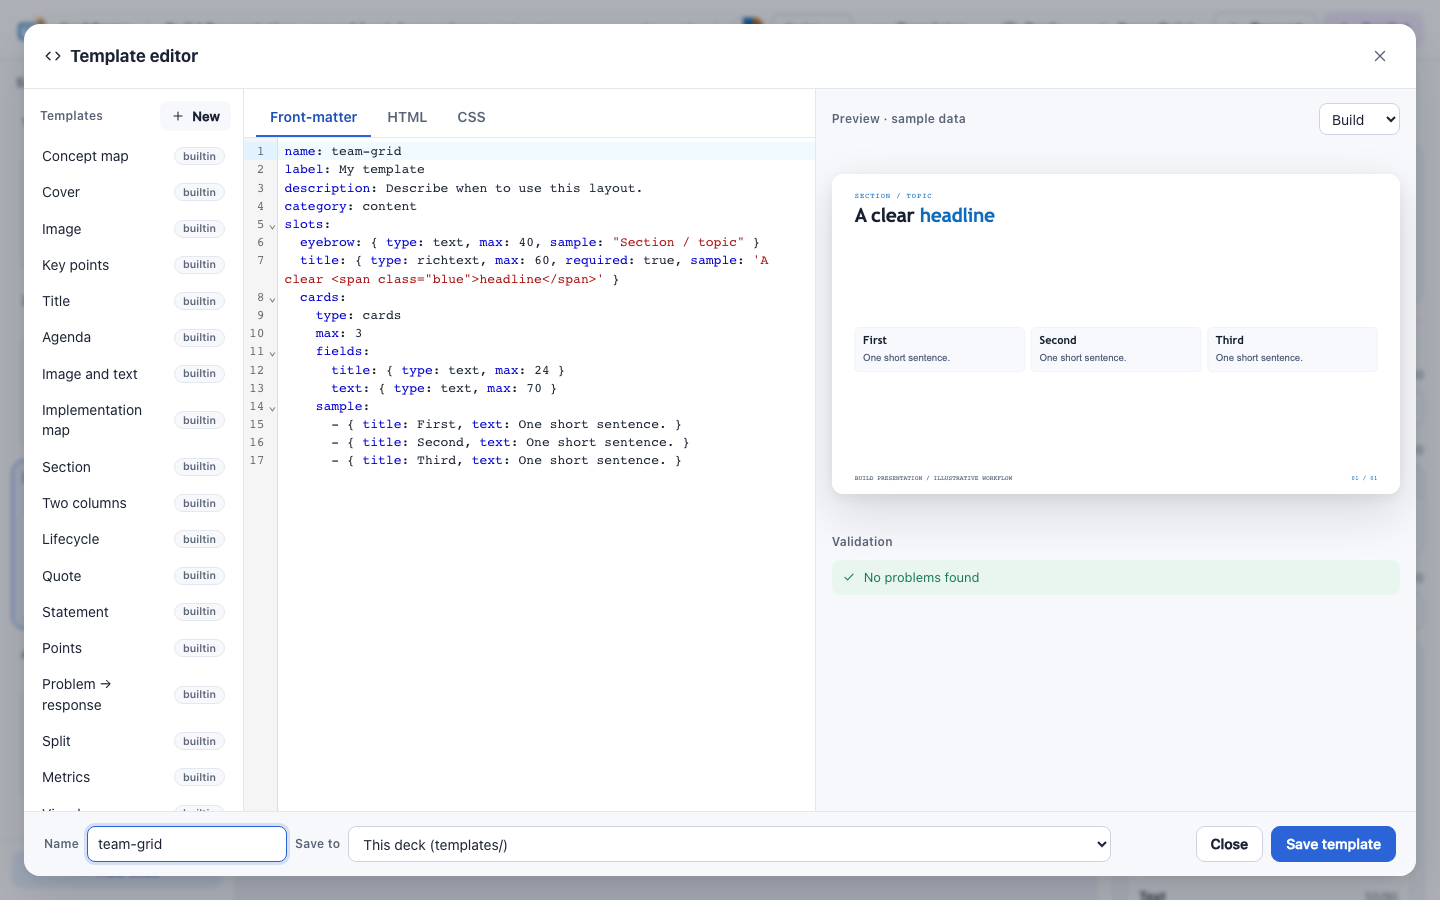Select the Problem → response template

pos(133,694)
